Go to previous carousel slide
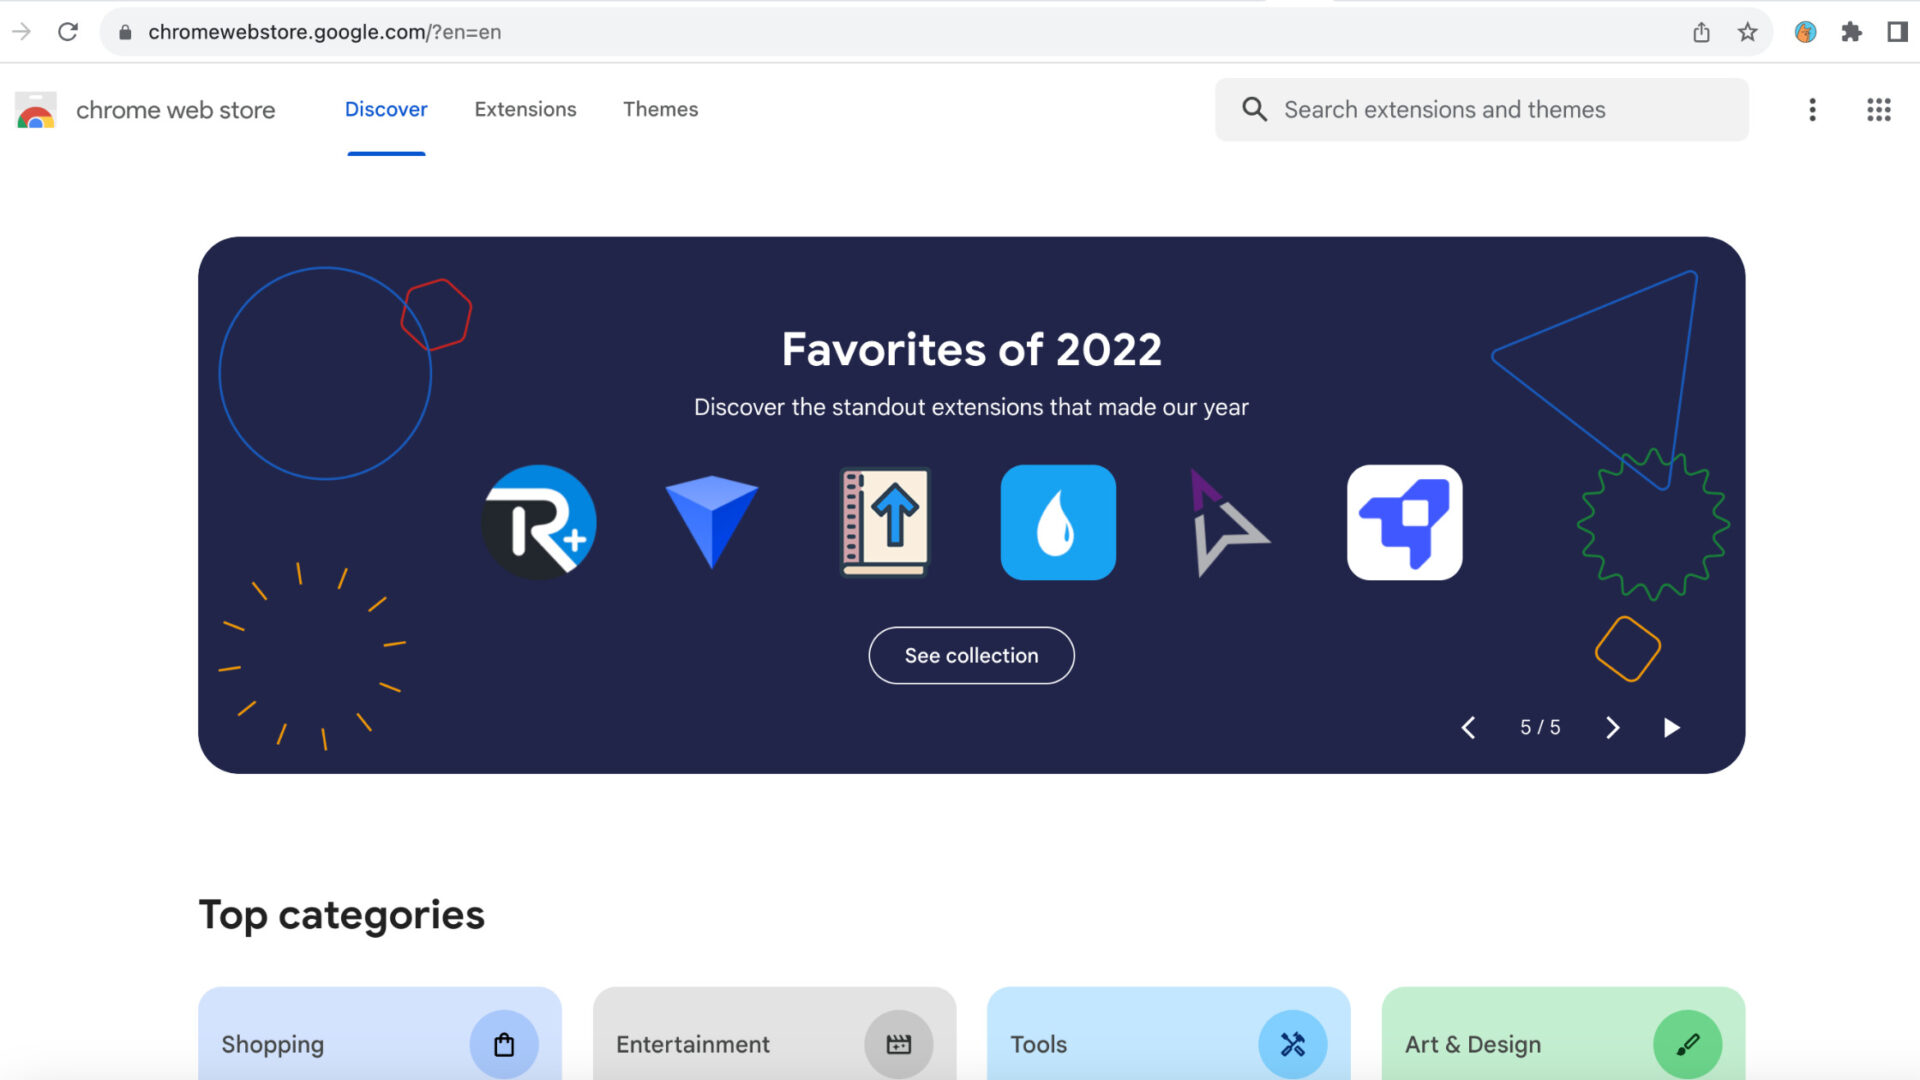The width and height of the screenshot is (1920, 1080). pos(1468,727)
